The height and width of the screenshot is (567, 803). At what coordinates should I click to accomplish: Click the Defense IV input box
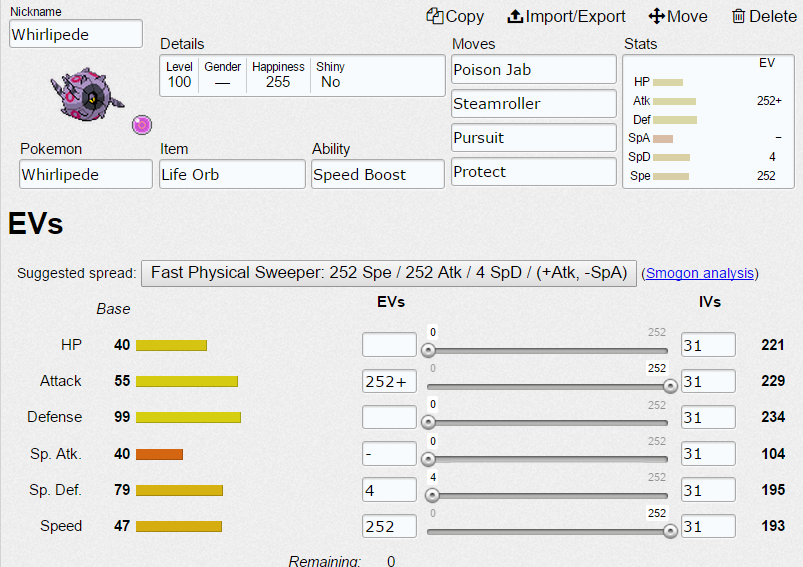pyautogui.click(x=708, y=417)
